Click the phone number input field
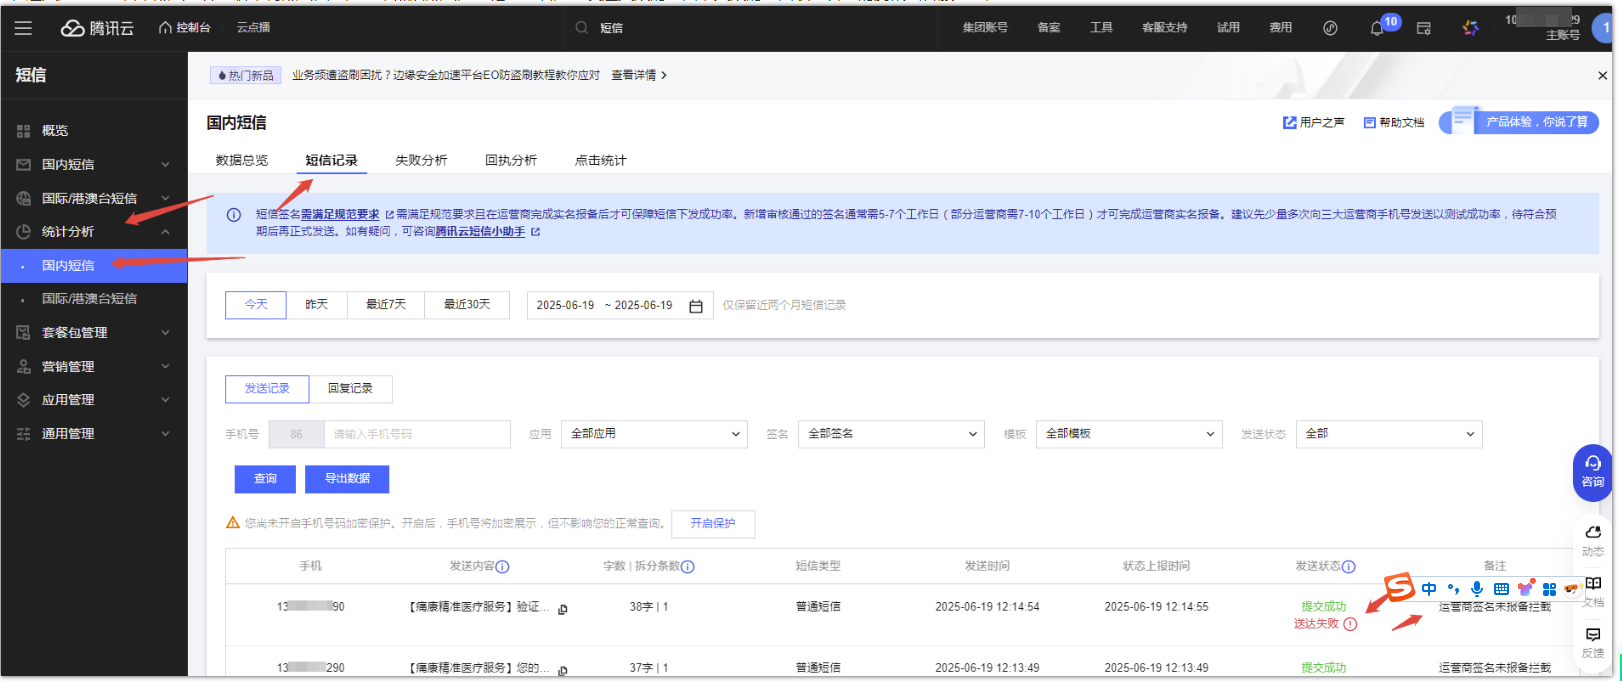This screenshot has height=681, width=1622. [418, 434]
